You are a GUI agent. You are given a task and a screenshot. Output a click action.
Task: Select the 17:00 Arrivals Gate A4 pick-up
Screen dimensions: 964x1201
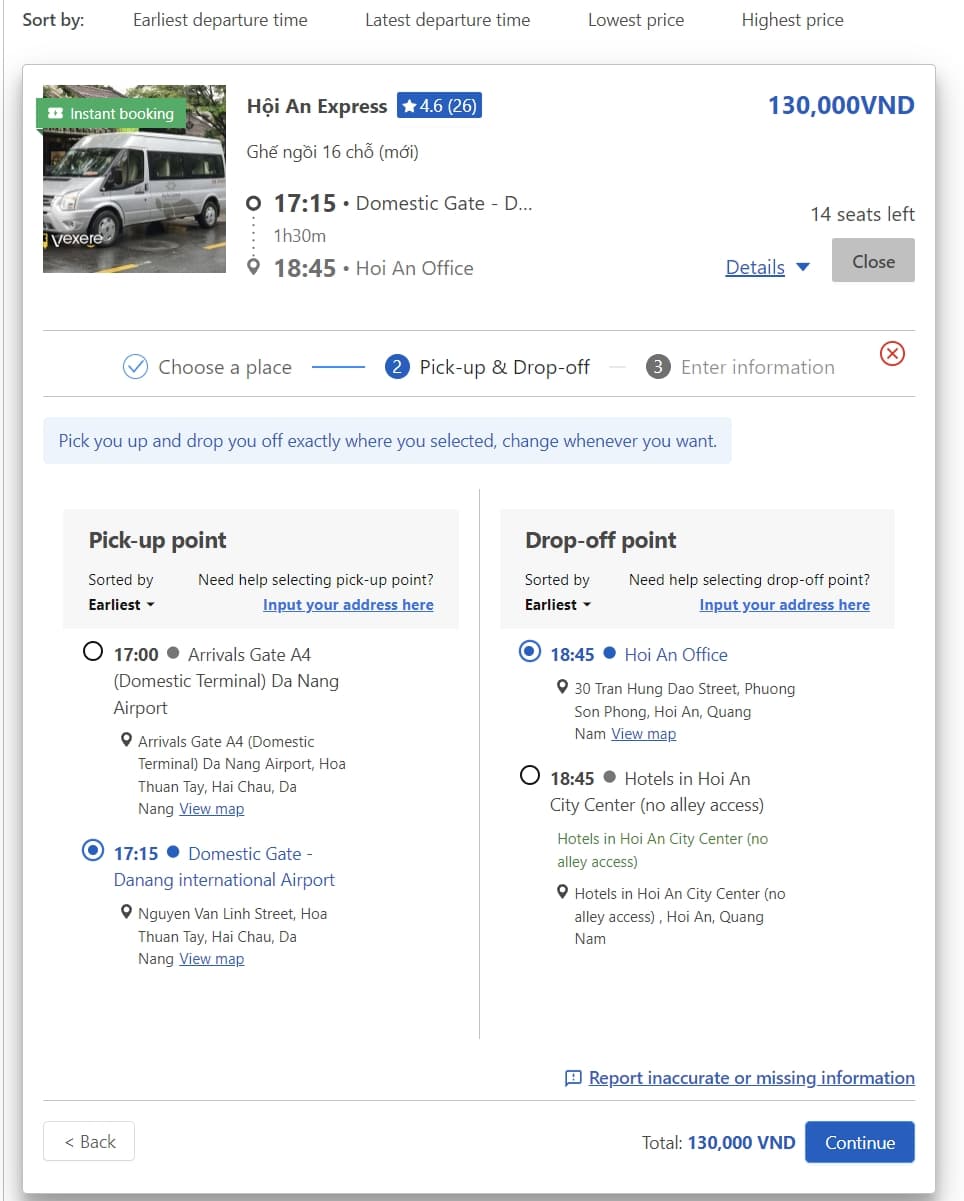tap(93, 652)
